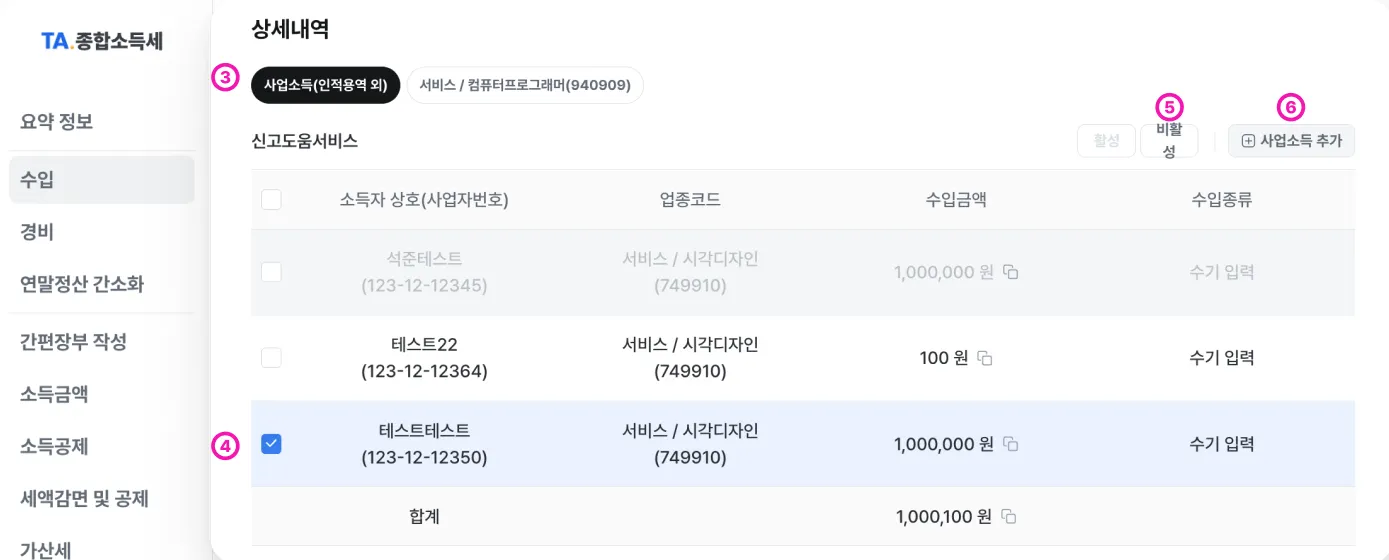The height and width of the screenshot is (560, 1389).
Task: Copy 석준테스트 row's income amount
Action: coord(1011,272)
